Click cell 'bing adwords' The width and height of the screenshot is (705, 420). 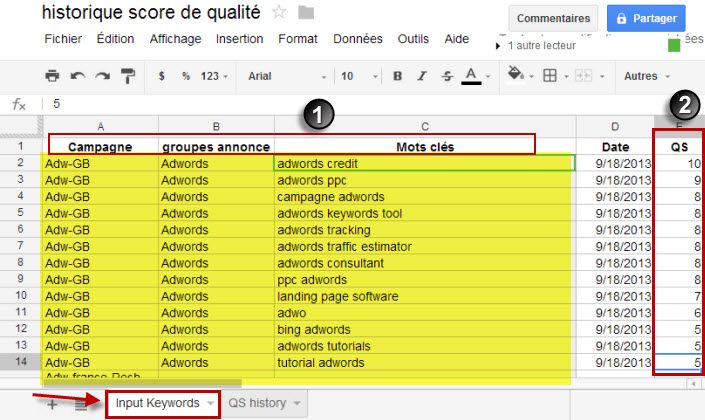pyautogui.click(x=425, y=330)
